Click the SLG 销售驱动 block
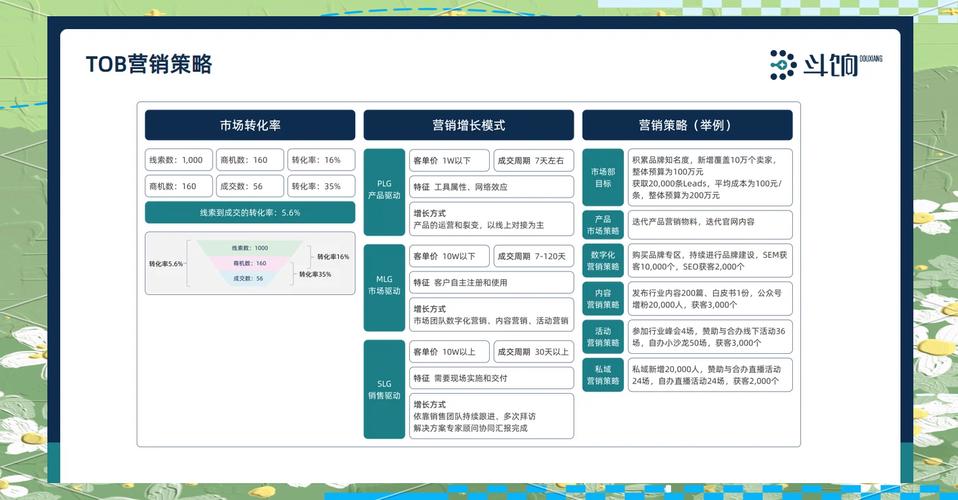Image resolution: width=958 pixels, height=500 pixels. [x=384, y=389]
